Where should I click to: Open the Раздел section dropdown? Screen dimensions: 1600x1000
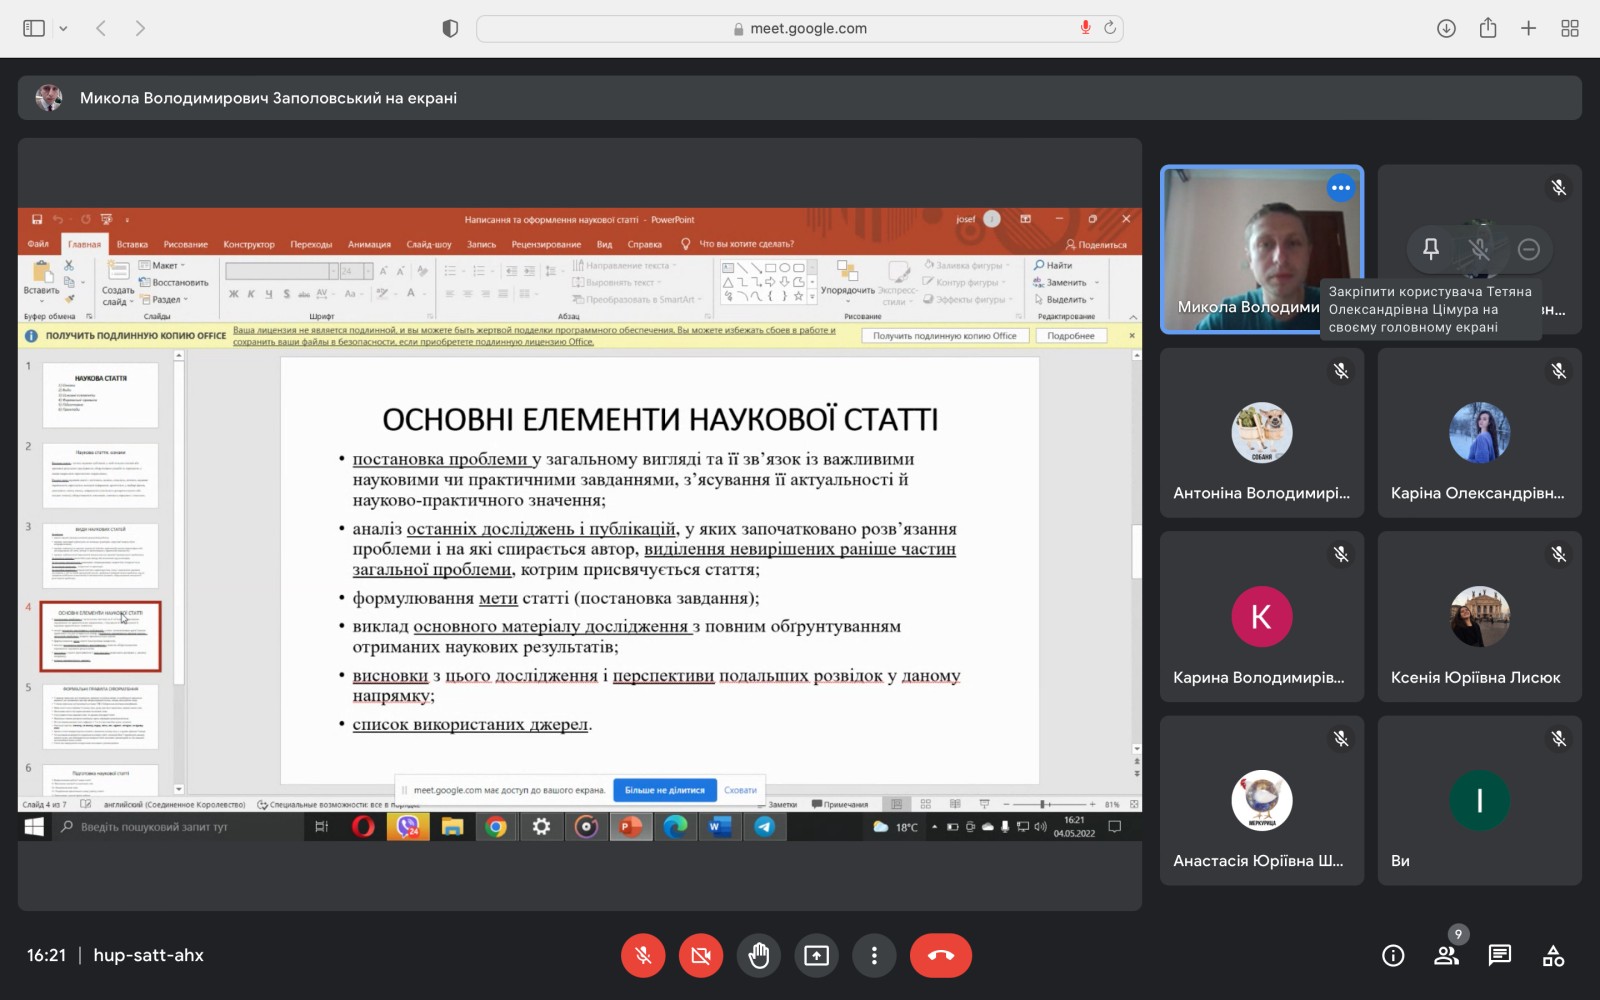click(165, 299)
